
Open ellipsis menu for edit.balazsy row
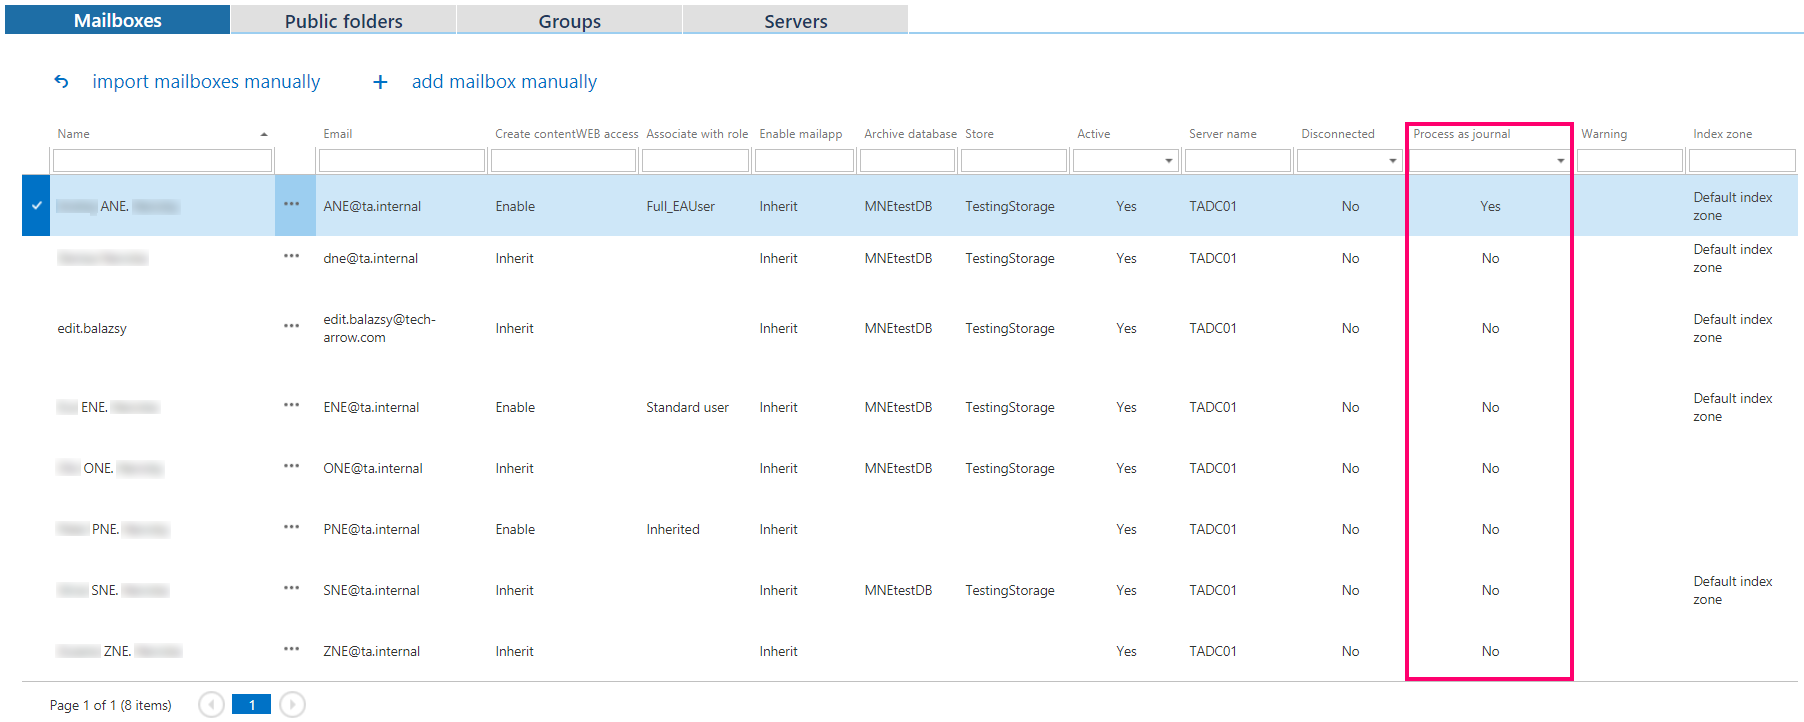pyautogui.click(x=292, y=327)
